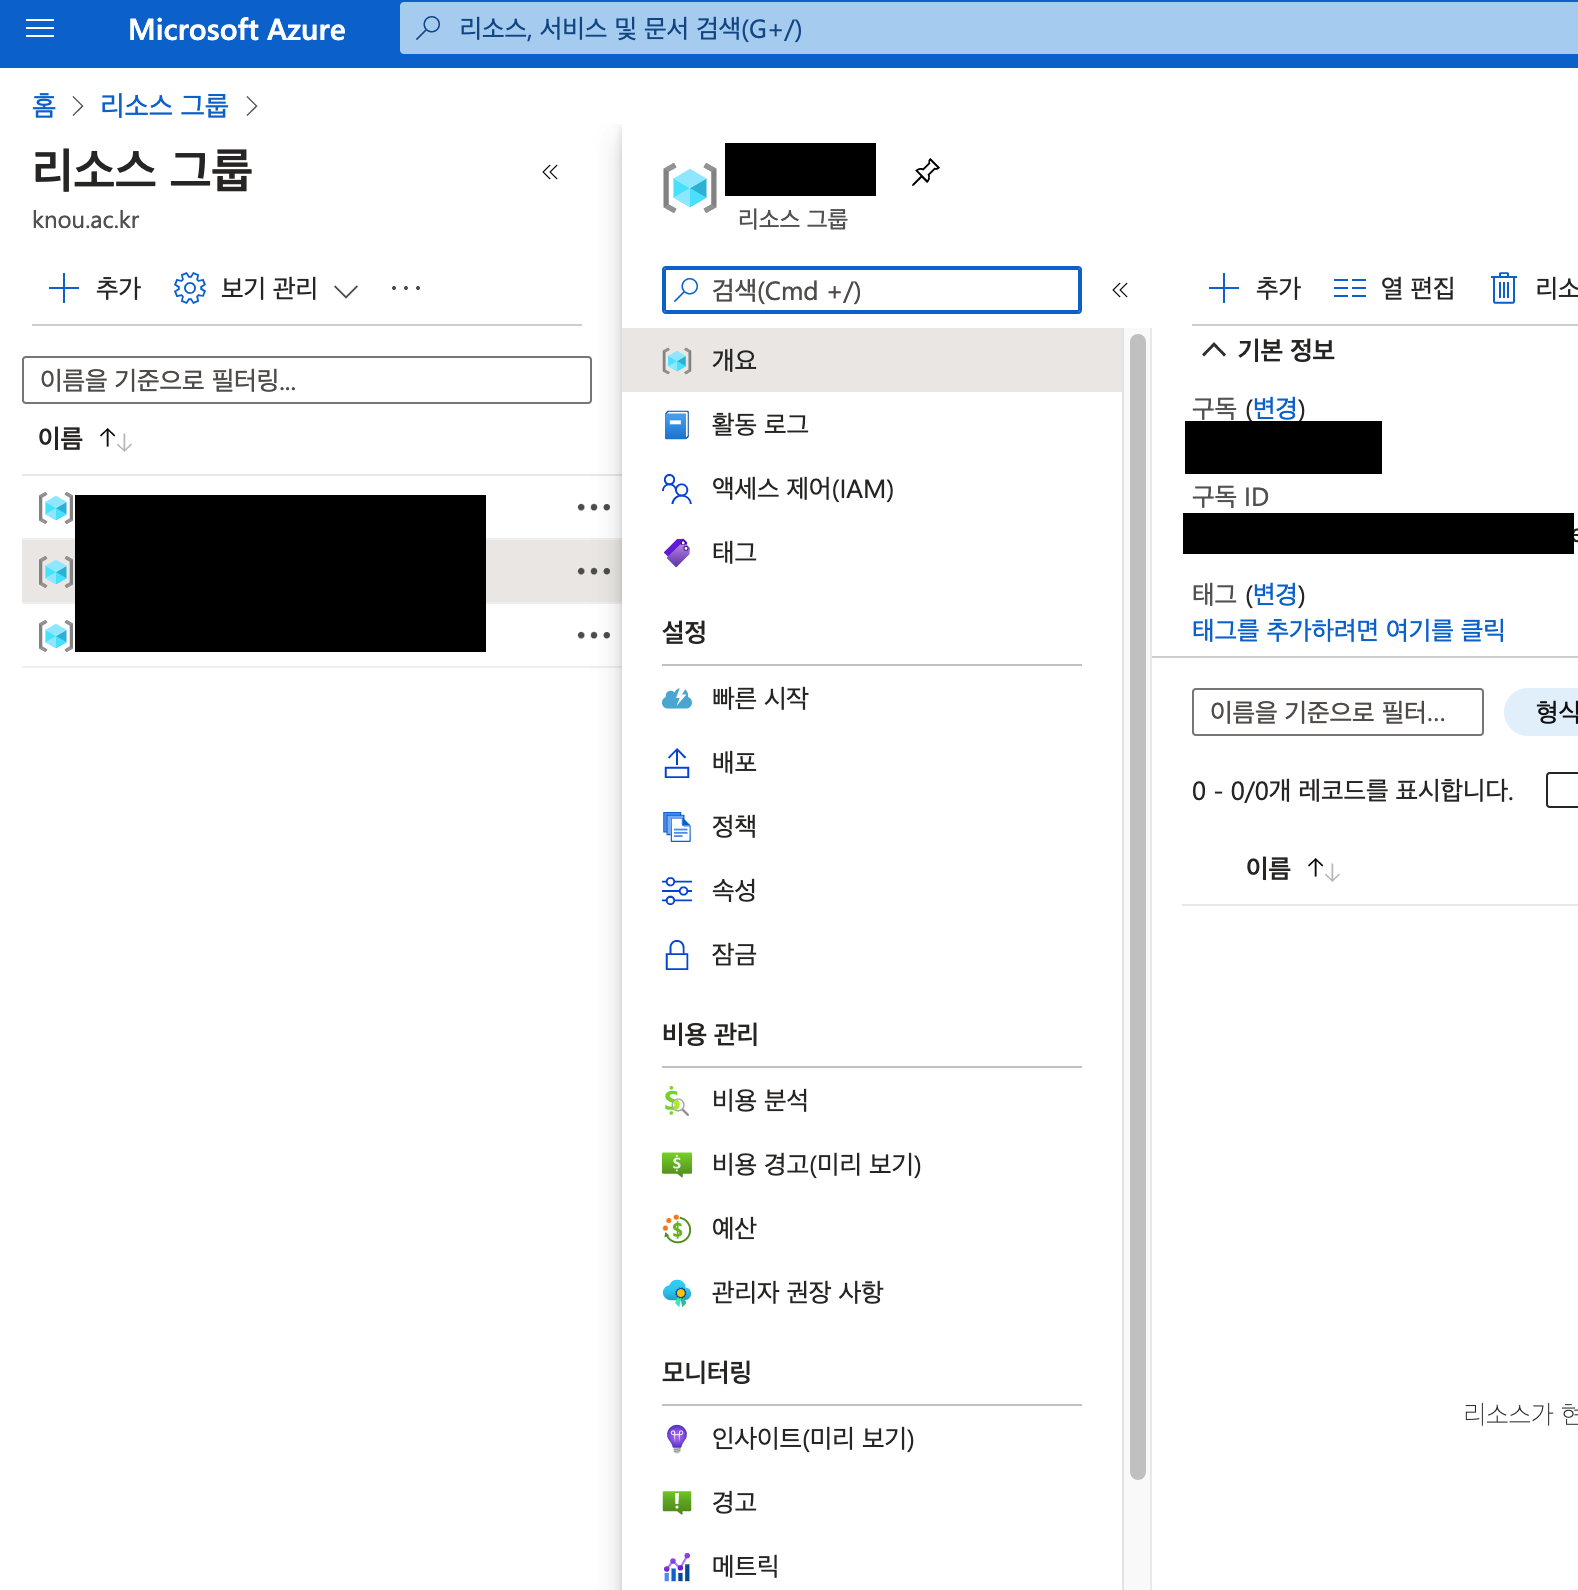Click the Insights (인사이트) lightbulb icon
The height and width of the screenshot is (1590, 1578).
[x=677, y=1438]
